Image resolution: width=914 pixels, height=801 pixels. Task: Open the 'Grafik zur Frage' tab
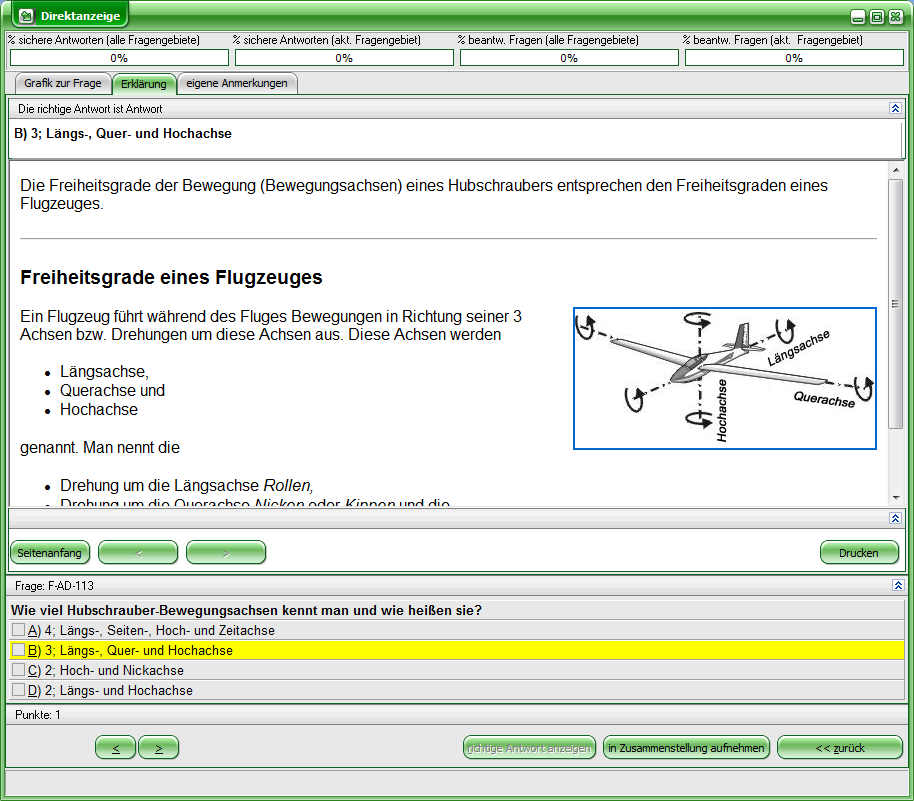click(x=63, y=83)
